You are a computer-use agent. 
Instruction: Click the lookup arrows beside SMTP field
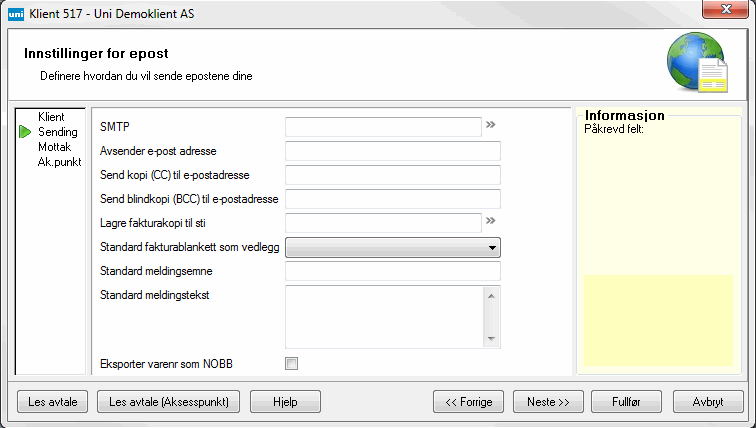[491, 126]
